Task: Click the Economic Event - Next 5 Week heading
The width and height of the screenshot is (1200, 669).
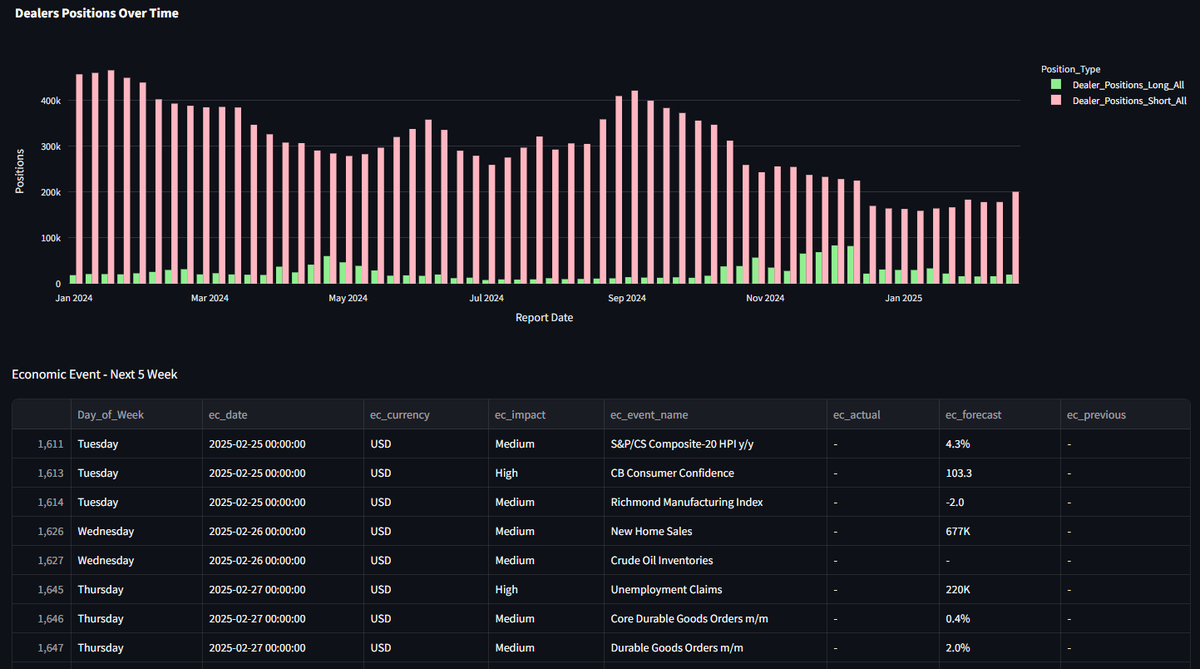Action: [95, 374]
